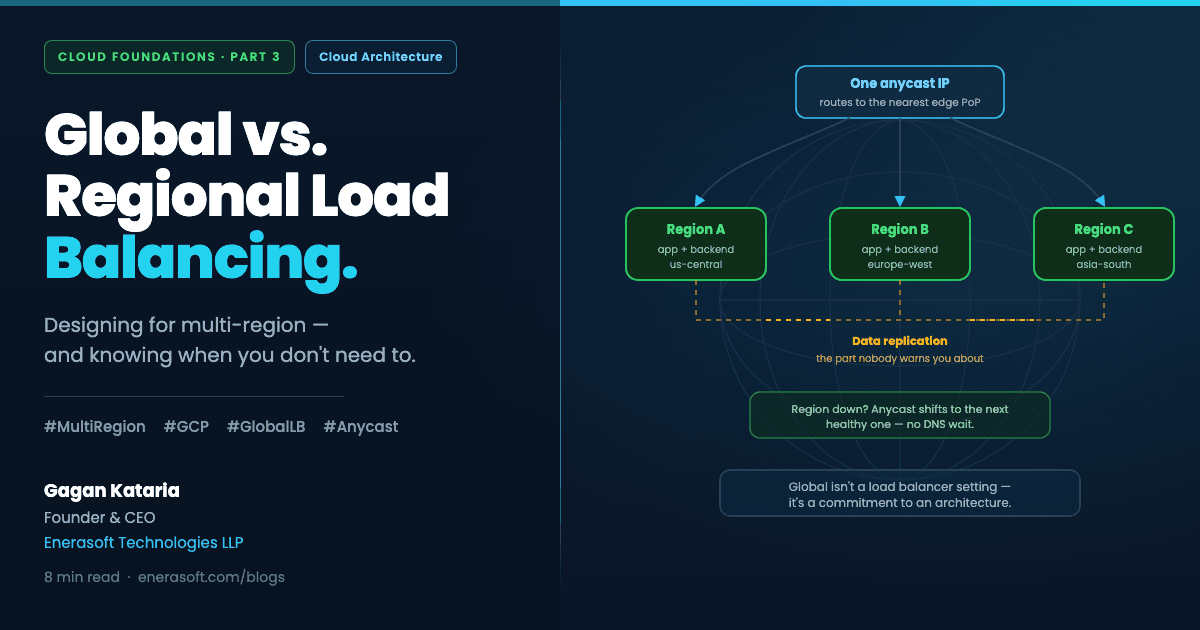
Task: Open the #GCP hashtag
Action: coord(186,427)
